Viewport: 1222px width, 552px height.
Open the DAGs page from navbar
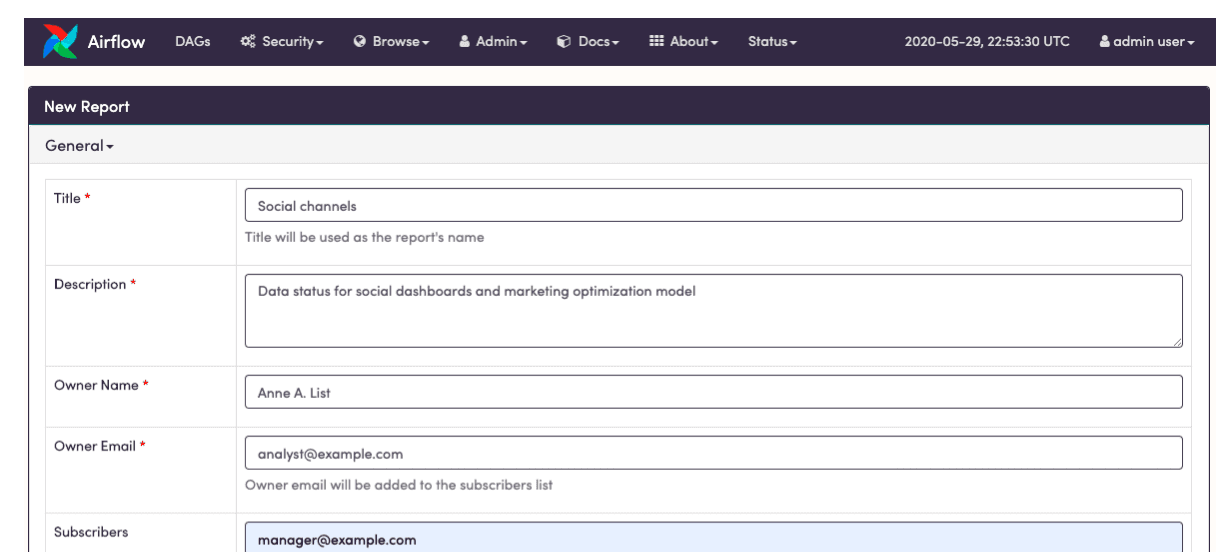coord(192,41)
